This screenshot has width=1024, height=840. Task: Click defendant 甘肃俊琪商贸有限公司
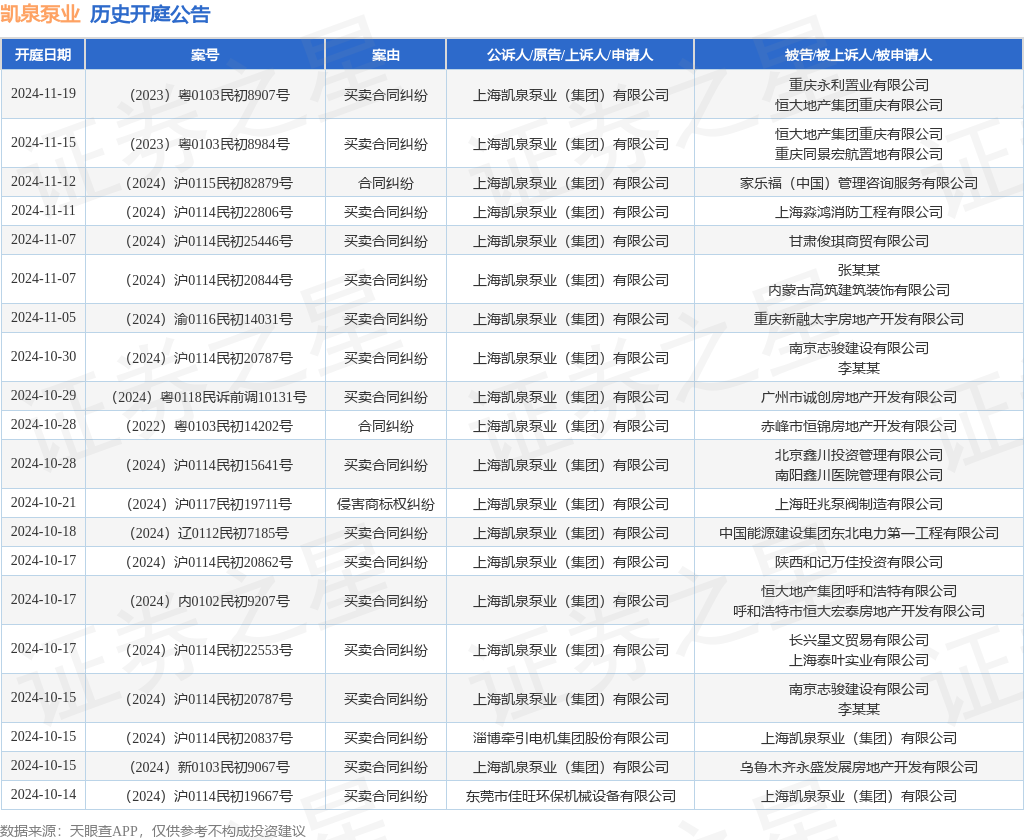click(858, 241)
